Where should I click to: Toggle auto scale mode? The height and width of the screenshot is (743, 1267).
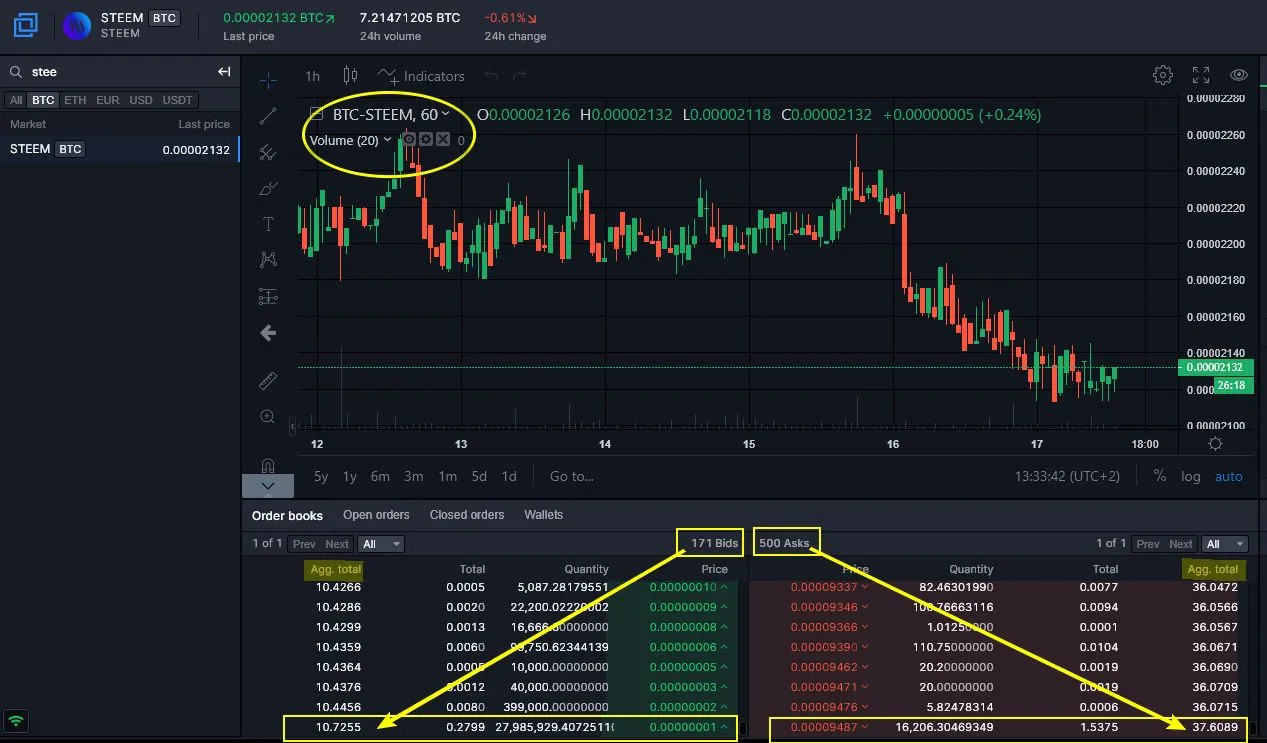click(x=1229, y=476)
